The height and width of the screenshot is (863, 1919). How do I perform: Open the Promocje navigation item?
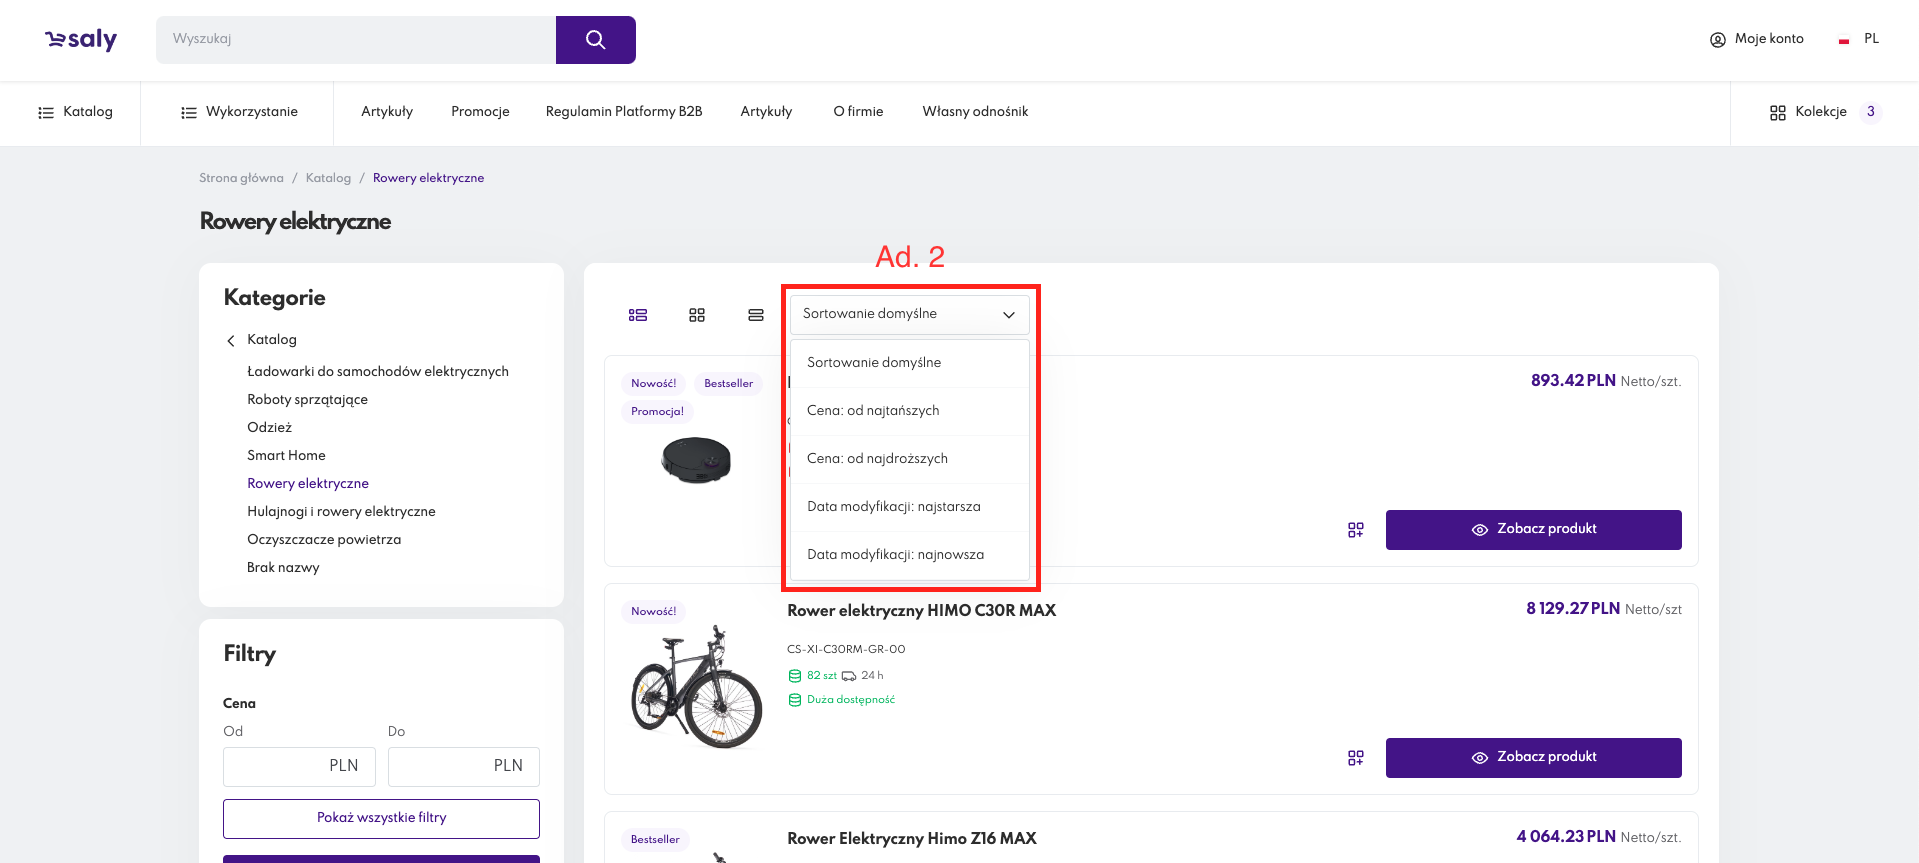480,112
